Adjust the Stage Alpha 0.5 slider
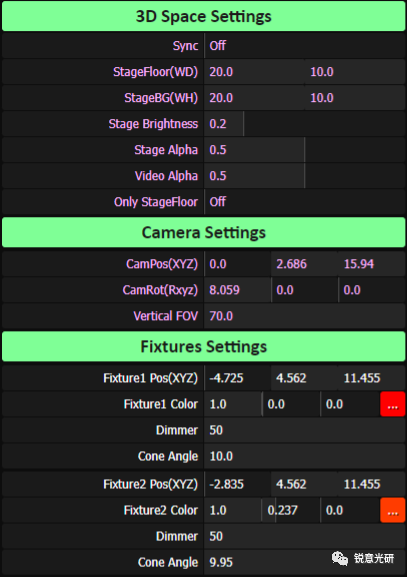Screen dimensions: 407x577 (305, 150)
